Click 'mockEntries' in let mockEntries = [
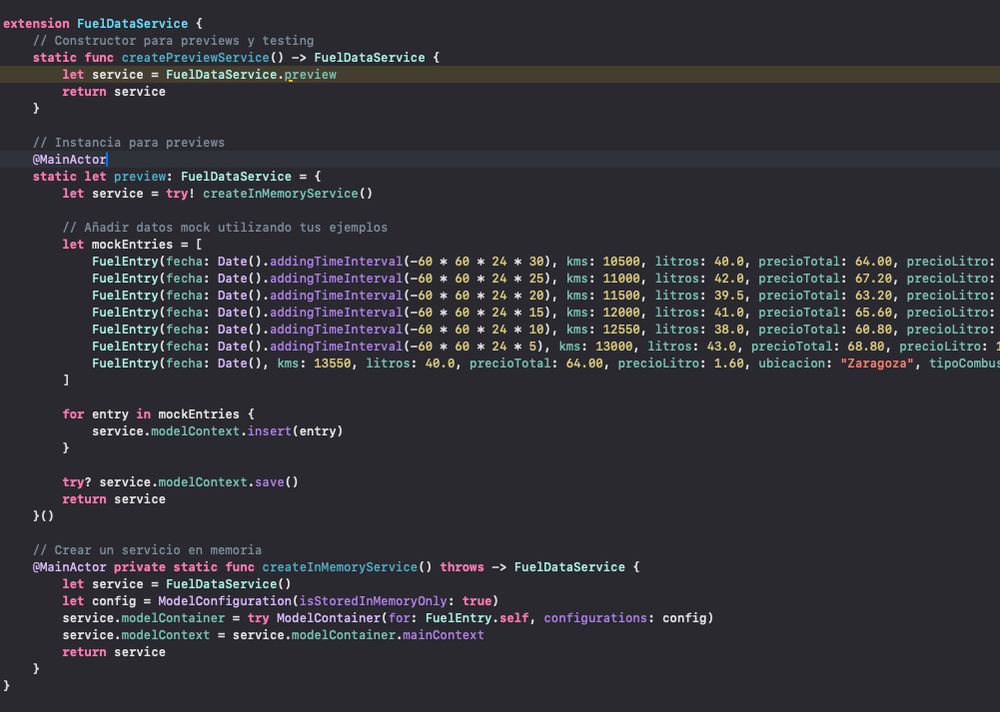 pyautogui.click(x=132, y=244)
